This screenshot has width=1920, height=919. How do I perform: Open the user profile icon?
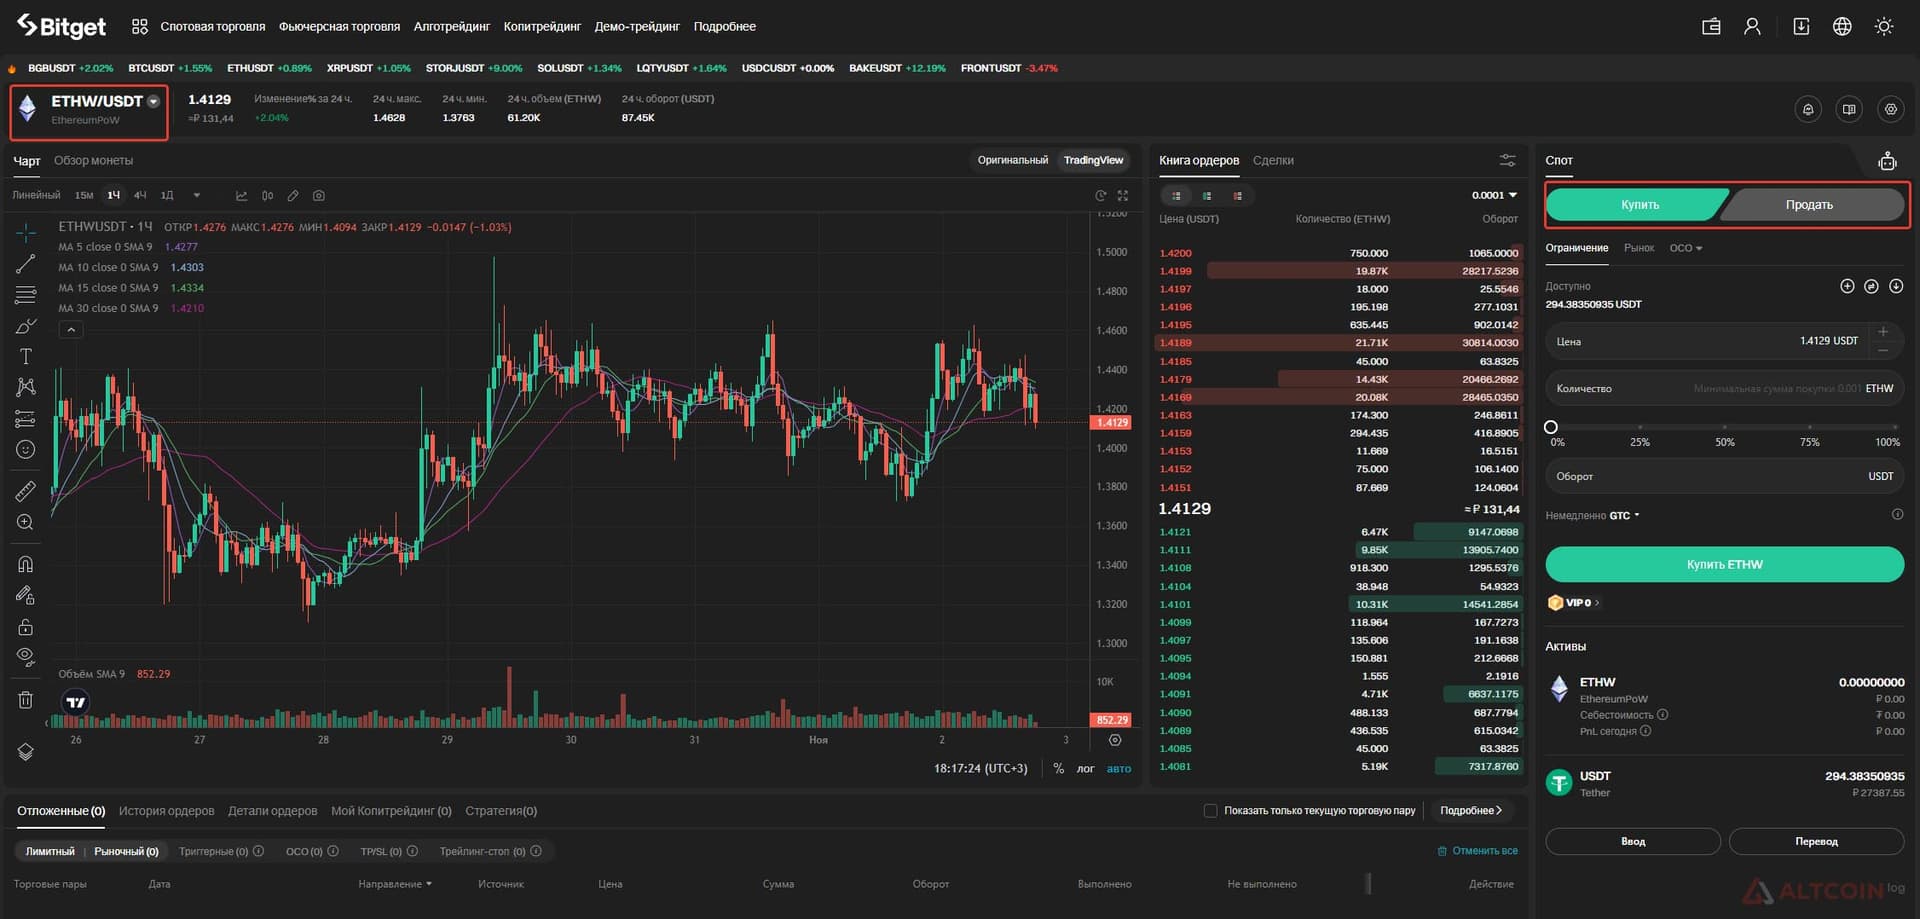click(1752, 27)
